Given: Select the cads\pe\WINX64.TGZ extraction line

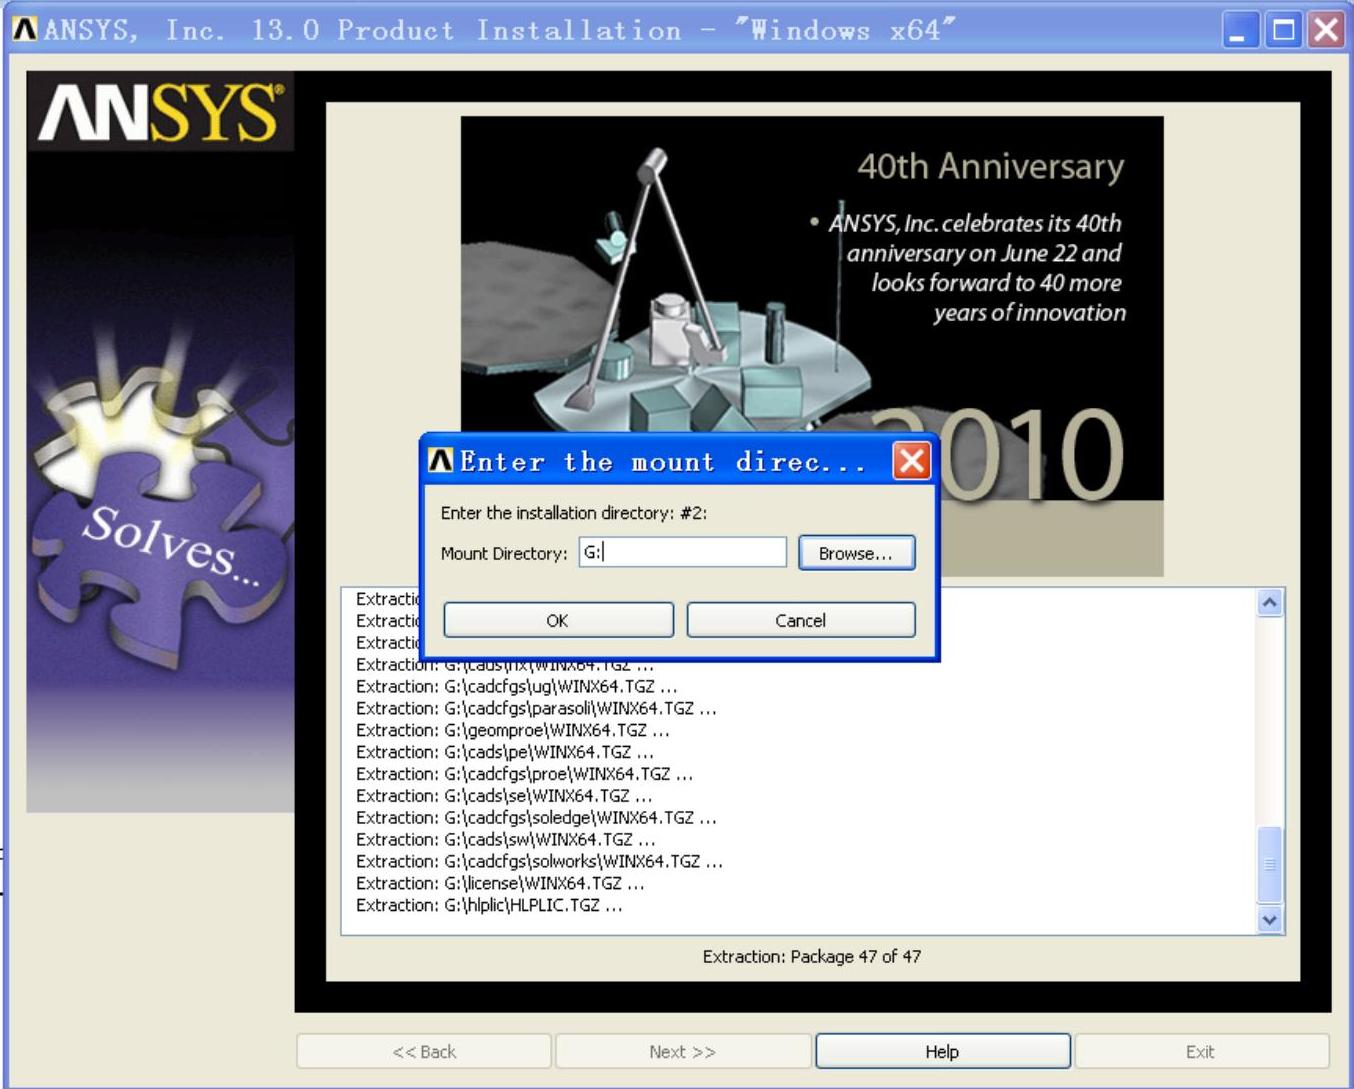Looking at the screenshot, I should coord(505,751).
